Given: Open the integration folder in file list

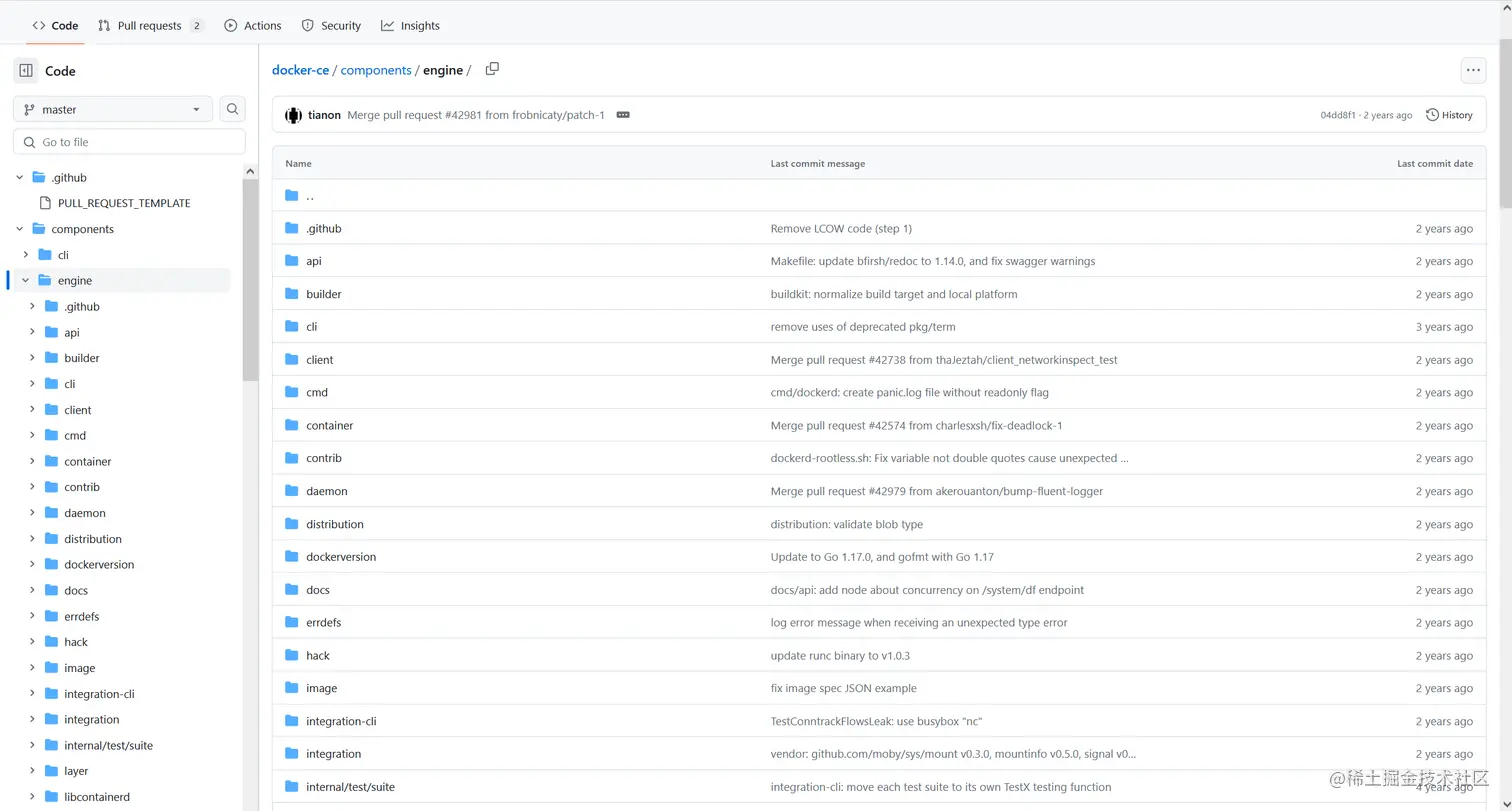Looking at the screenshot, I should click(333, 754).
